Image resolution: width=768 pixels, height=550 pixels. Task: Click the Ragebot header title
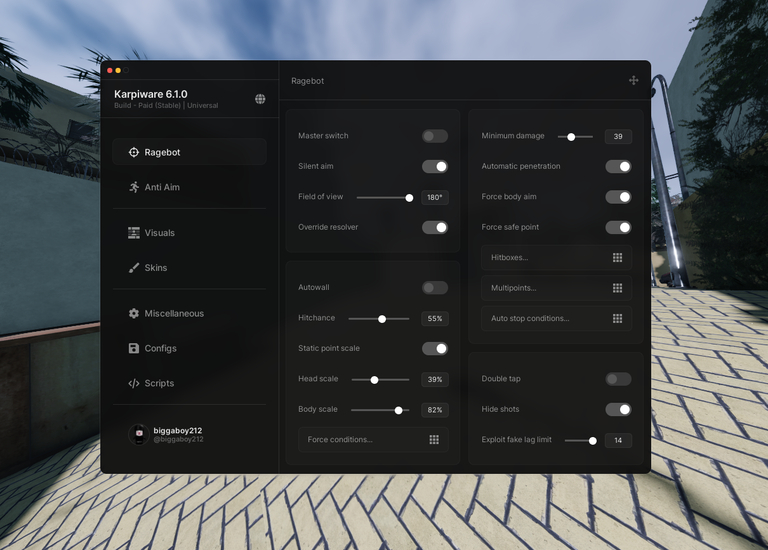[x=308, y=81]
